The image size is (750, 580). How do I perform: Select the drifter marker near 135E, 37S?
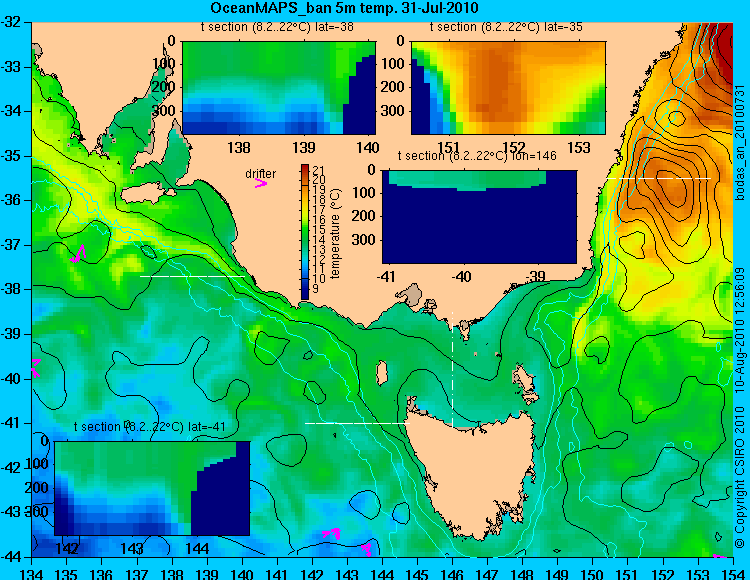click(78, 254)
